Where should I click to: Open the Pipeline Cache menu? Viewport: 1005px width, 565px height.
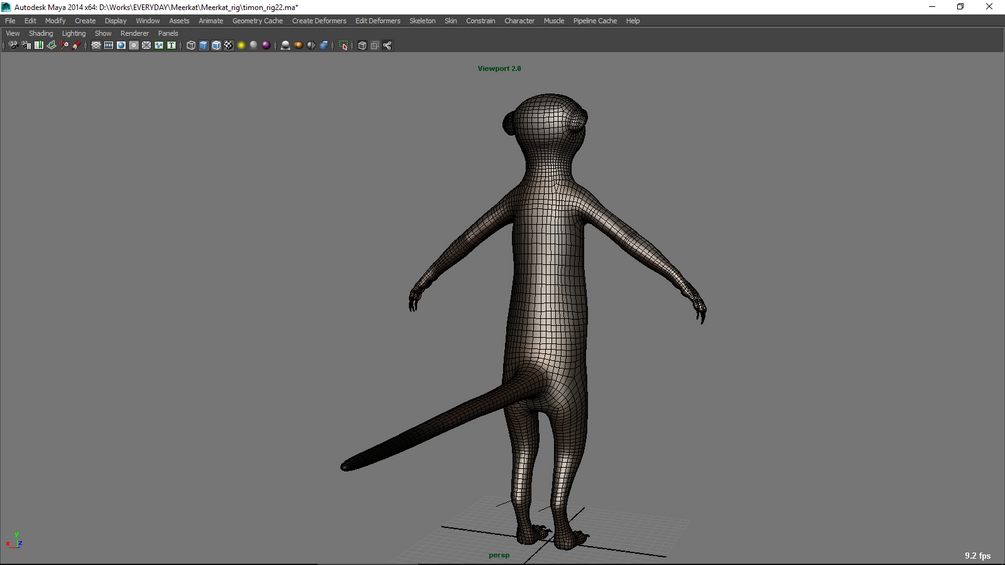pyautogui.click(x=595, y=20)
